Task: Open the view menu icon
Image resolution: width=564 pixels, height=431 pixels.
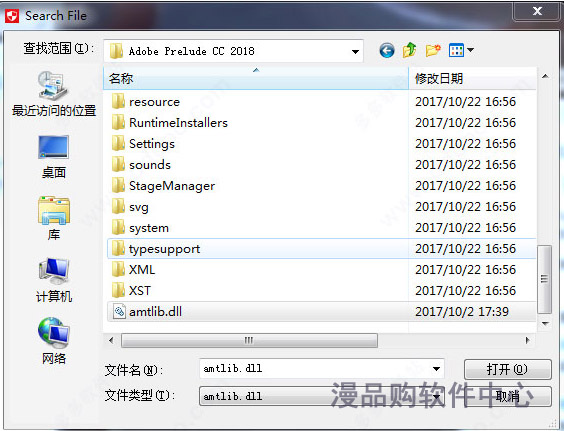Action: (461, 50)
